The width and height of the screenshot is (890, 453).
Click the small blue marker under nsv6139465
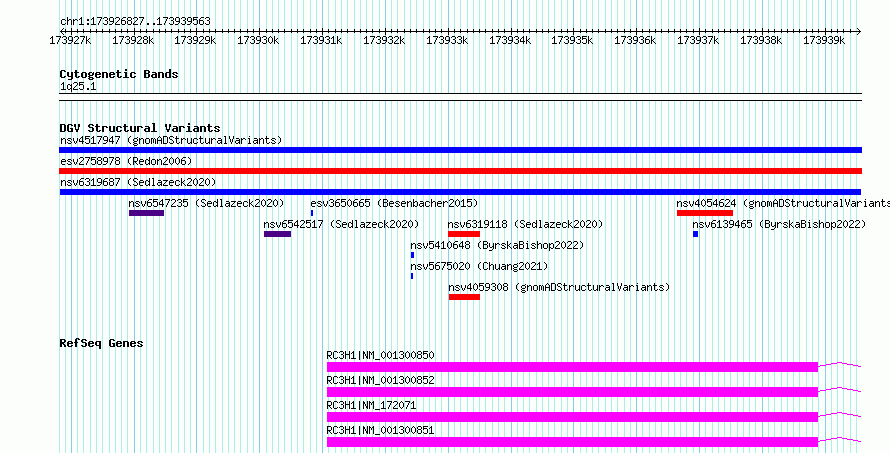coord(695,234)
